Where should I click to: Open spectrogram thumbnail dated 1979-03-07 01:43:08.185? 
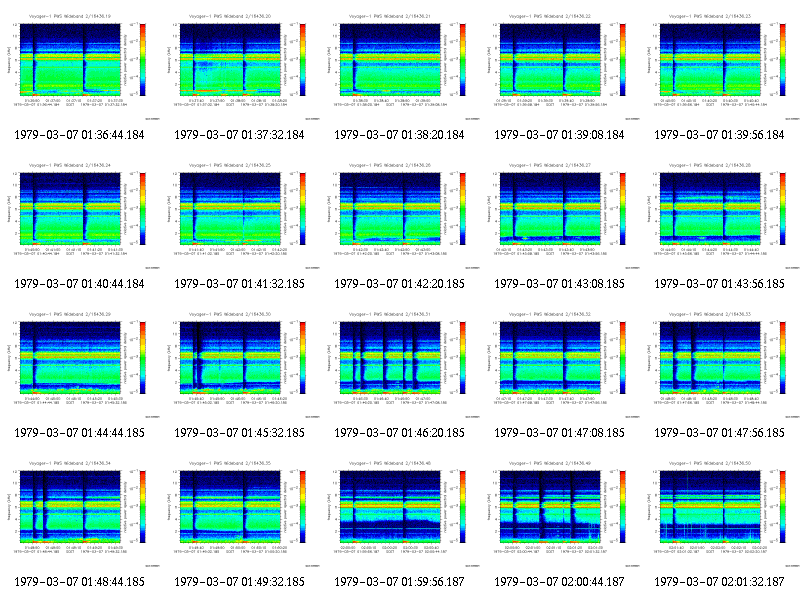click(560, 215)
